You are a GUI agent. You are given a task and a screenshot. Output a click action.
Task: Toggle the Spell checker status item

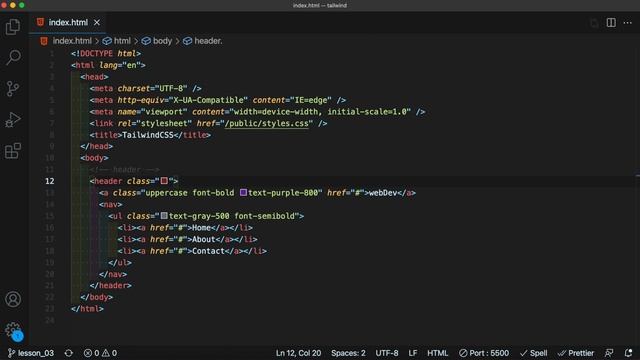(x=533, y=353)
